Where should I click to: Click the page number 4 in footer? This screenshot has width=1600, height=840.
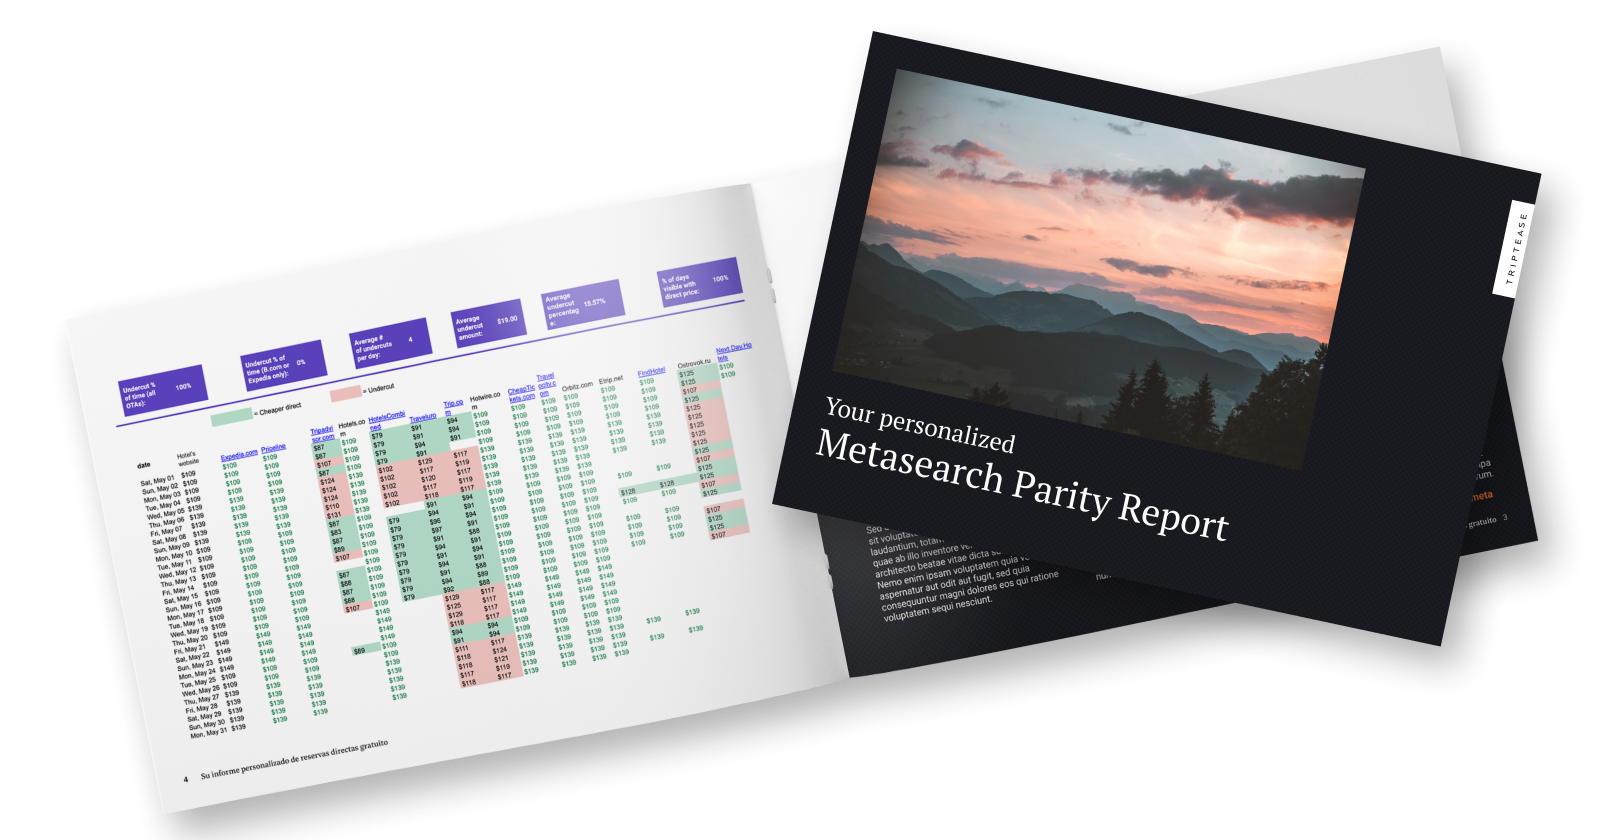pos(185,778)
